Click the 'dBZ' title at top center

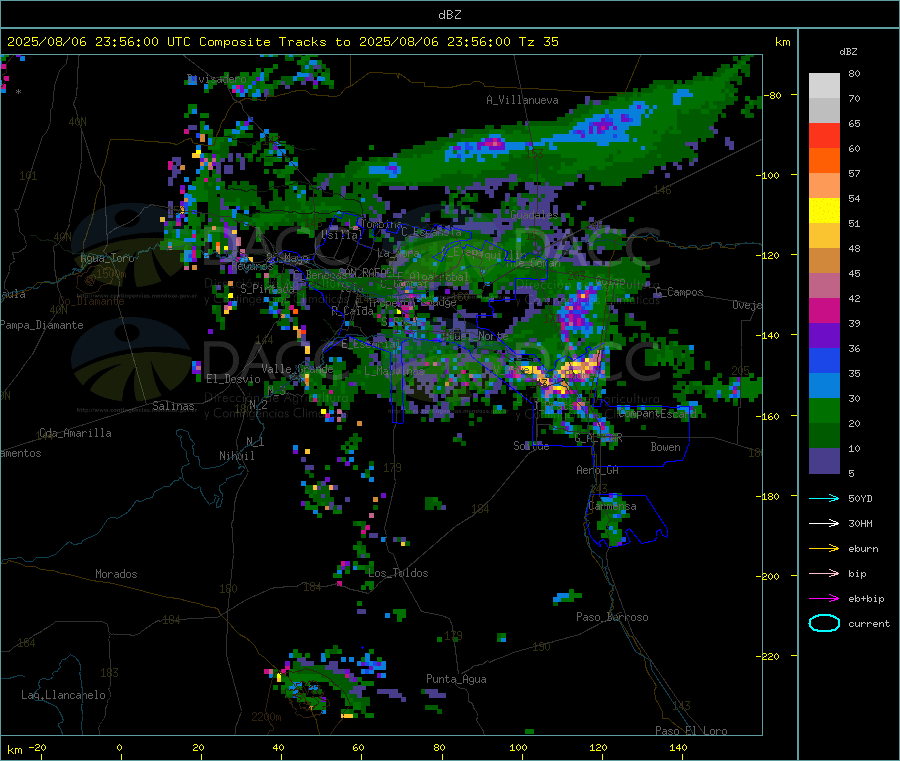[449, 15]
